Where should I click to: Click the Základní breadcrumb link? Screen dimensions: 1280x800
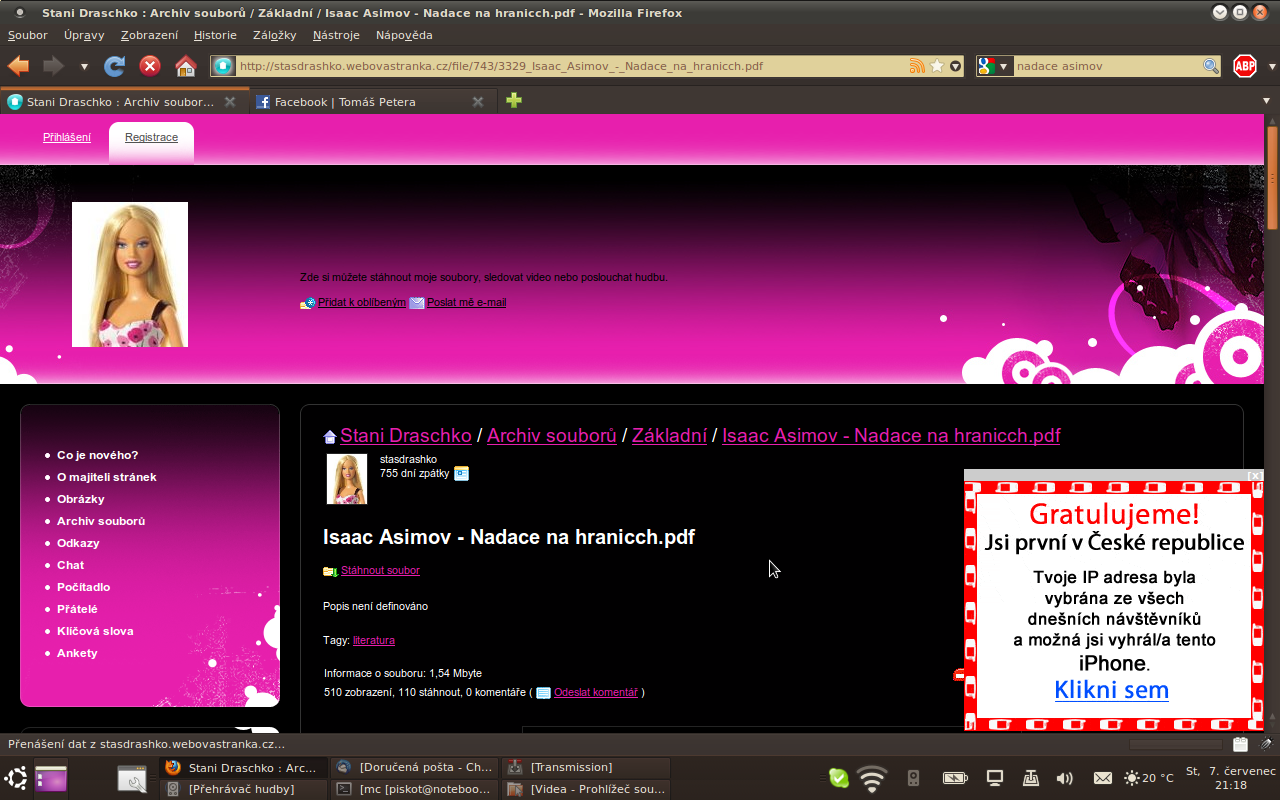coord(669,435)
